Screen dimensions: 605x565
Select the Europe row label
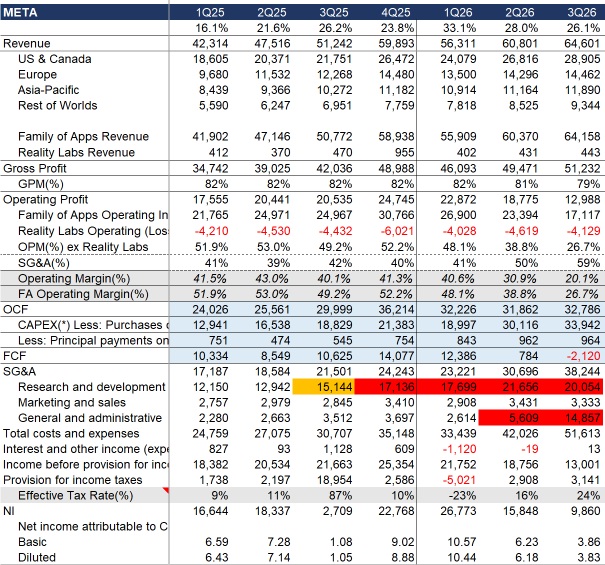click(x=37, y=74)
